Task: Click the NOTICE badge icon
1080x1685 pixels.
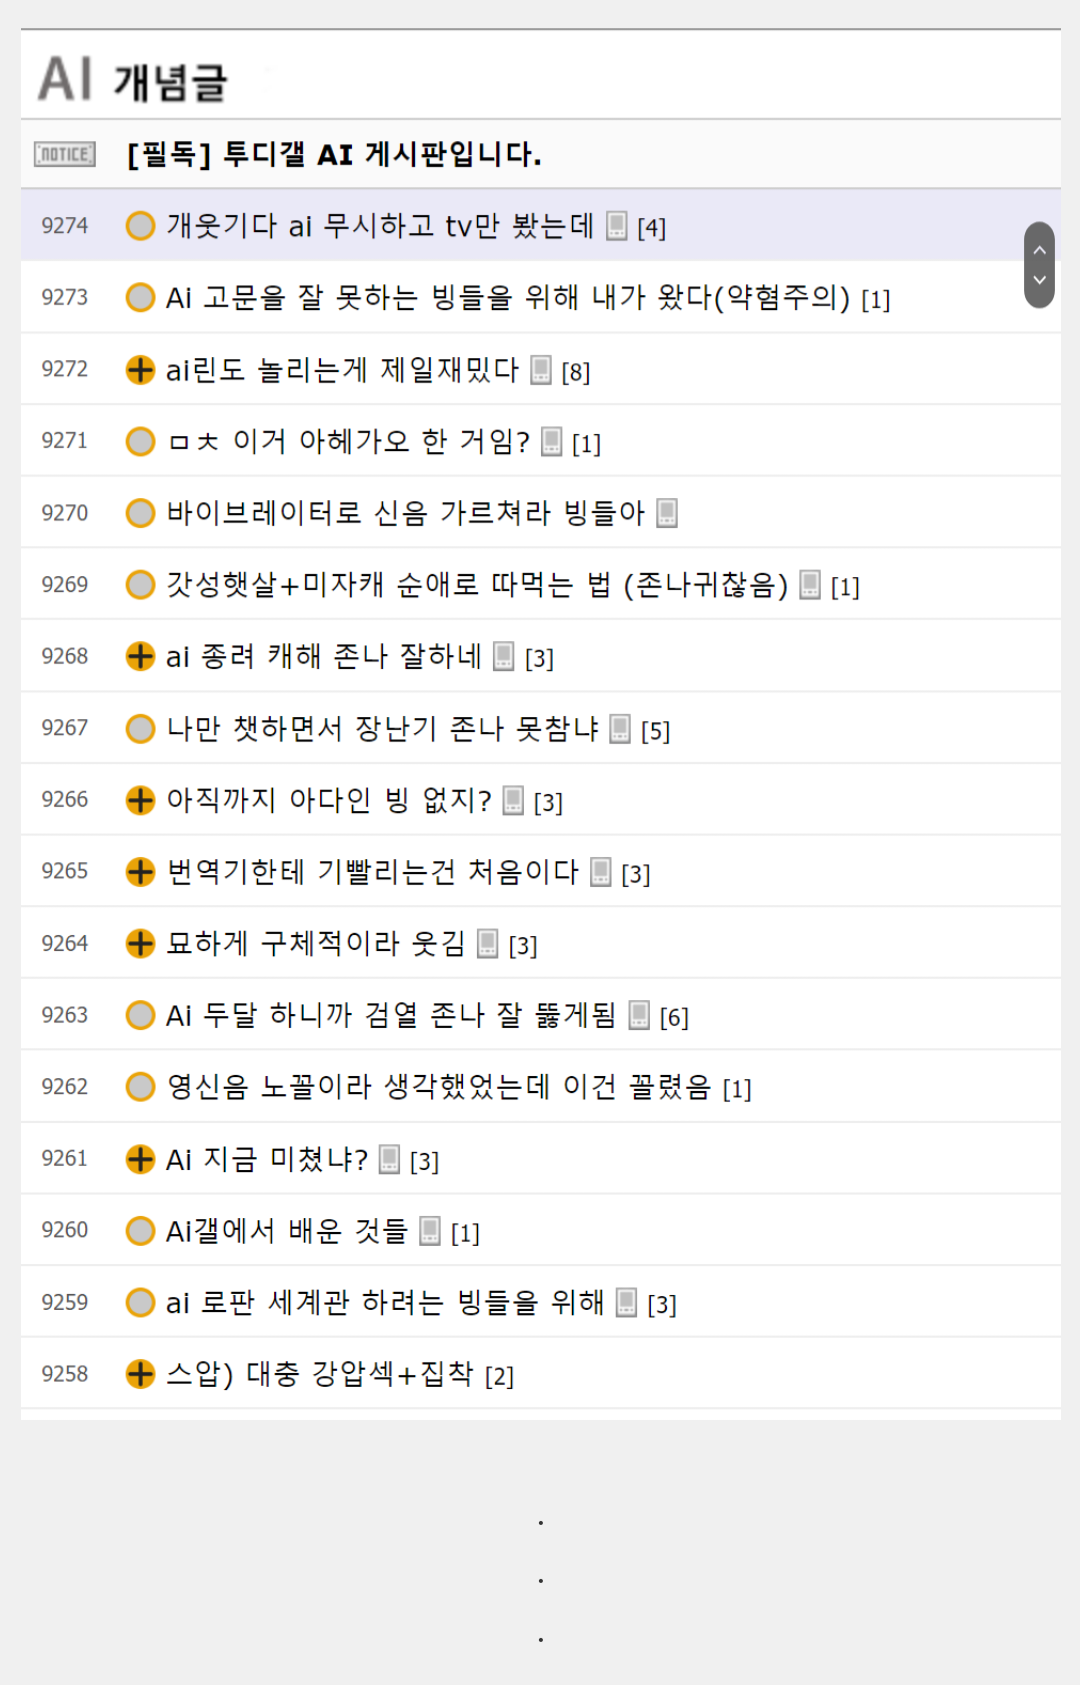Action: [65, 154]
